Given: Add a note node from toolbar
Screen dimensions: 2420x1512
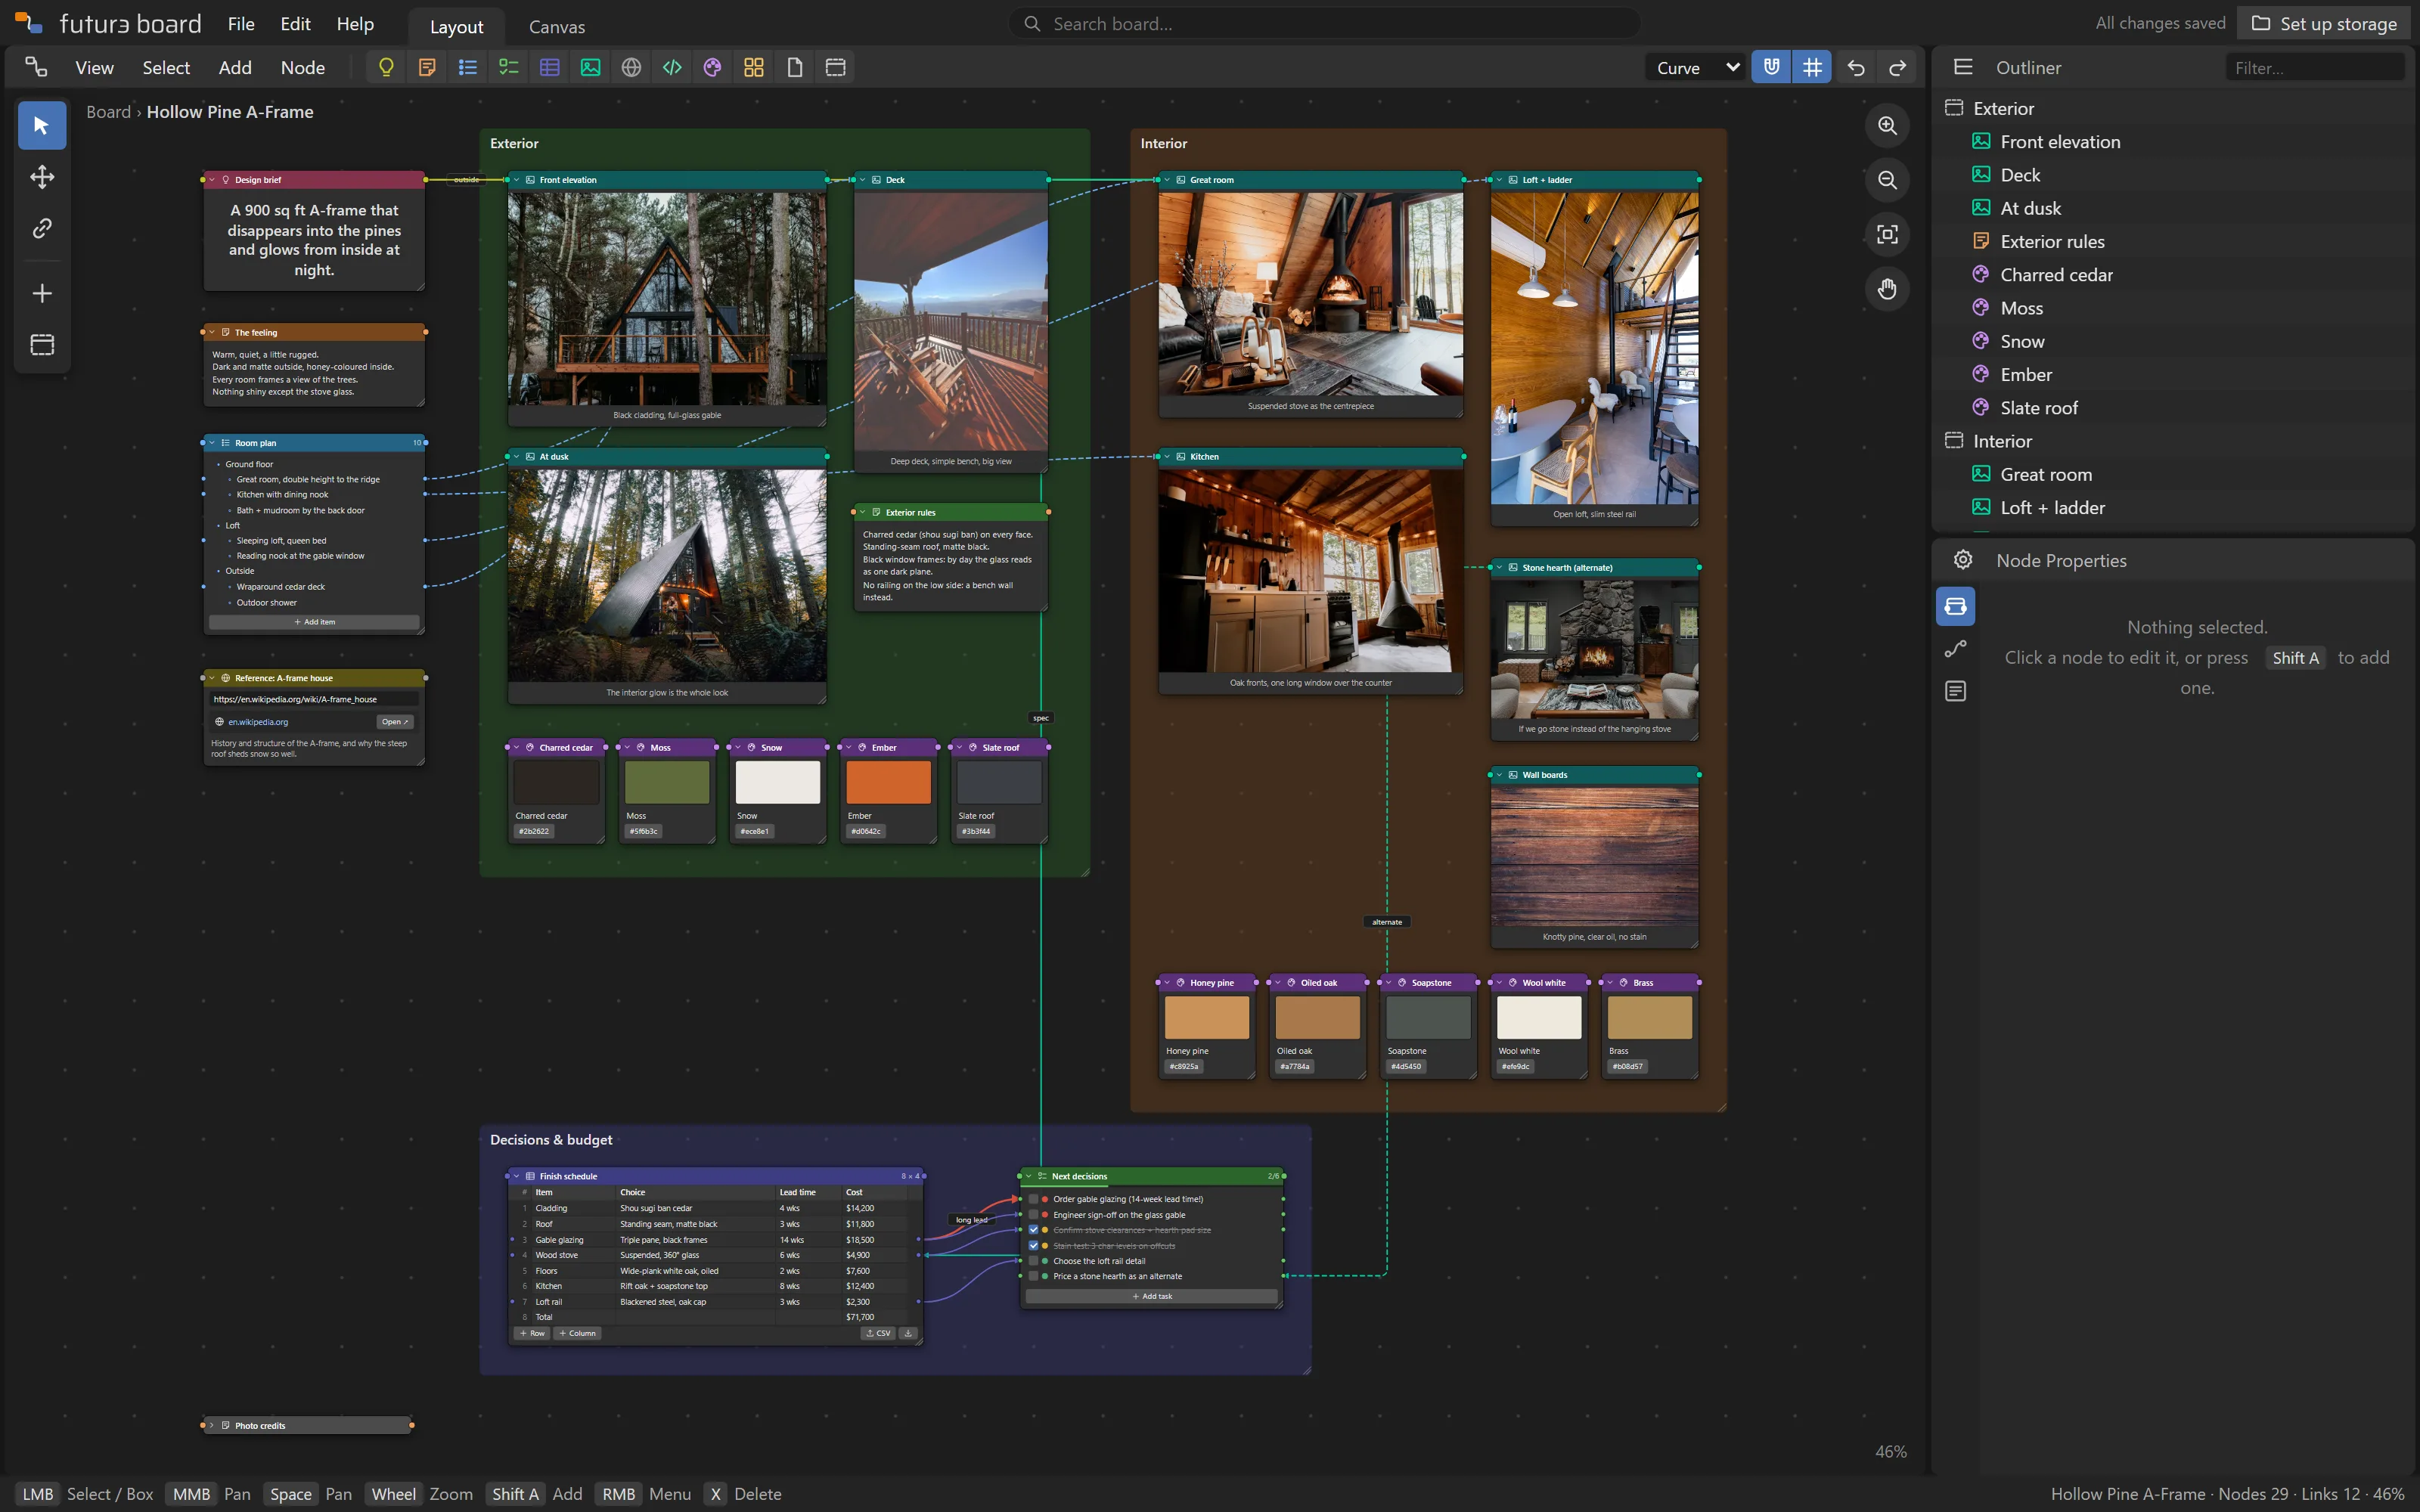Looking at the screenshot, I should pos(427,67).
